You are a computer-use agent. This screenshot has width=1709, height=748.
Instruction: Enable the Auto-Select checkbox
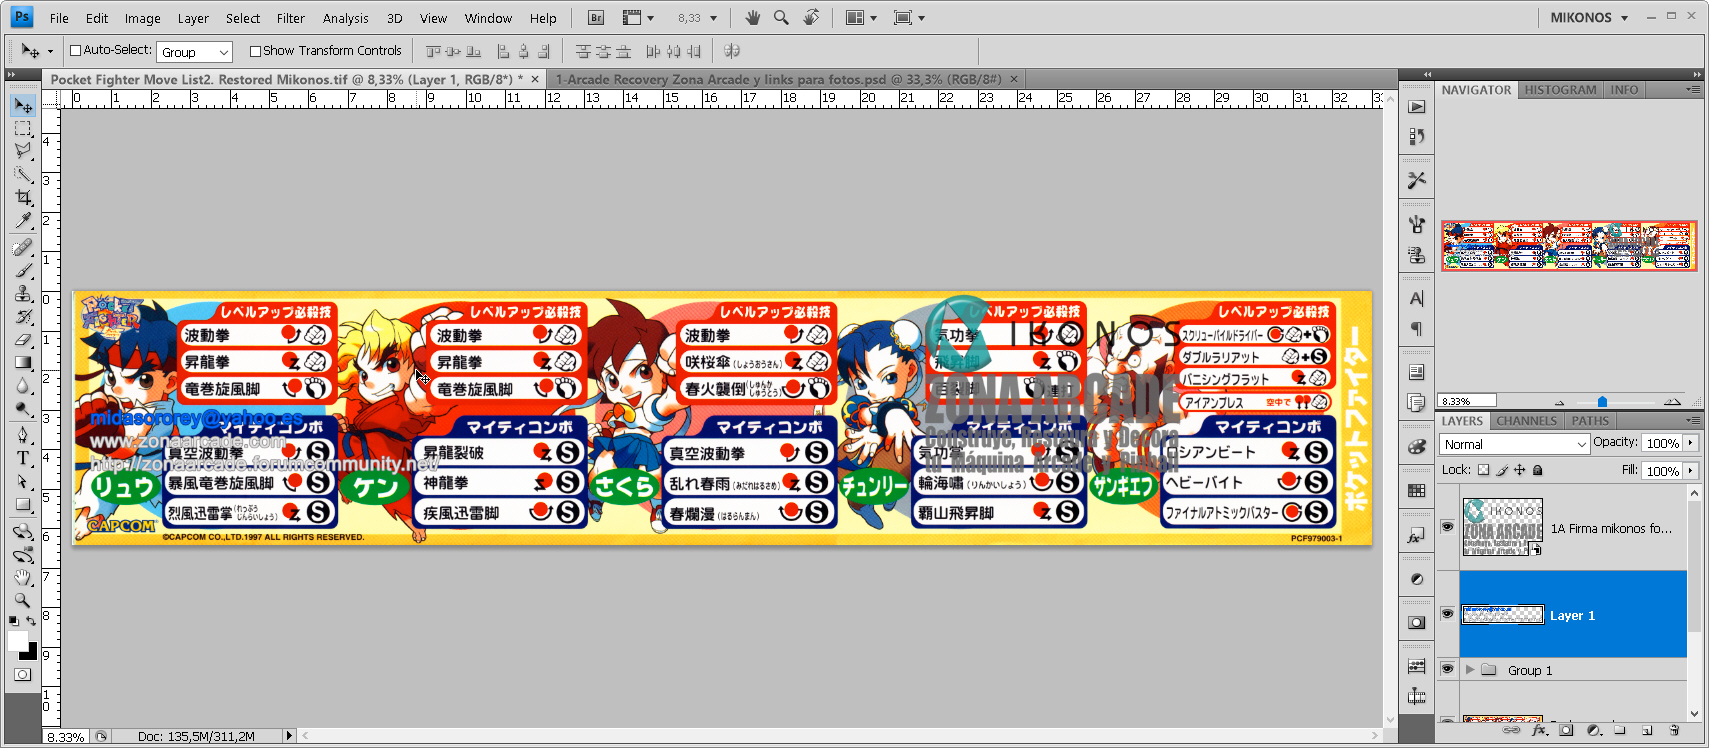click(x=75, y=51)
